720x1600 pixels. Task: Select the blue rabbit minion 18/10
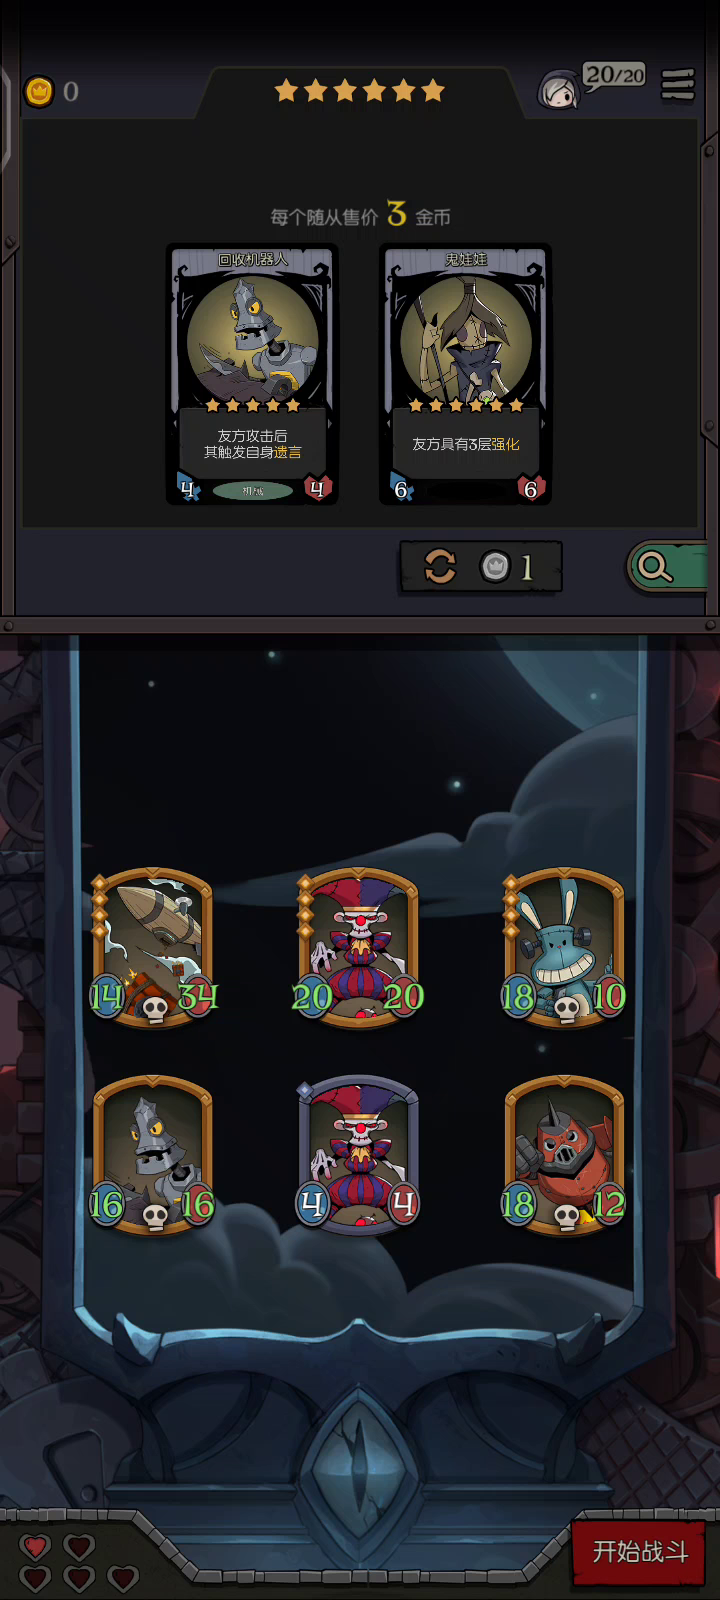(564, 947)
